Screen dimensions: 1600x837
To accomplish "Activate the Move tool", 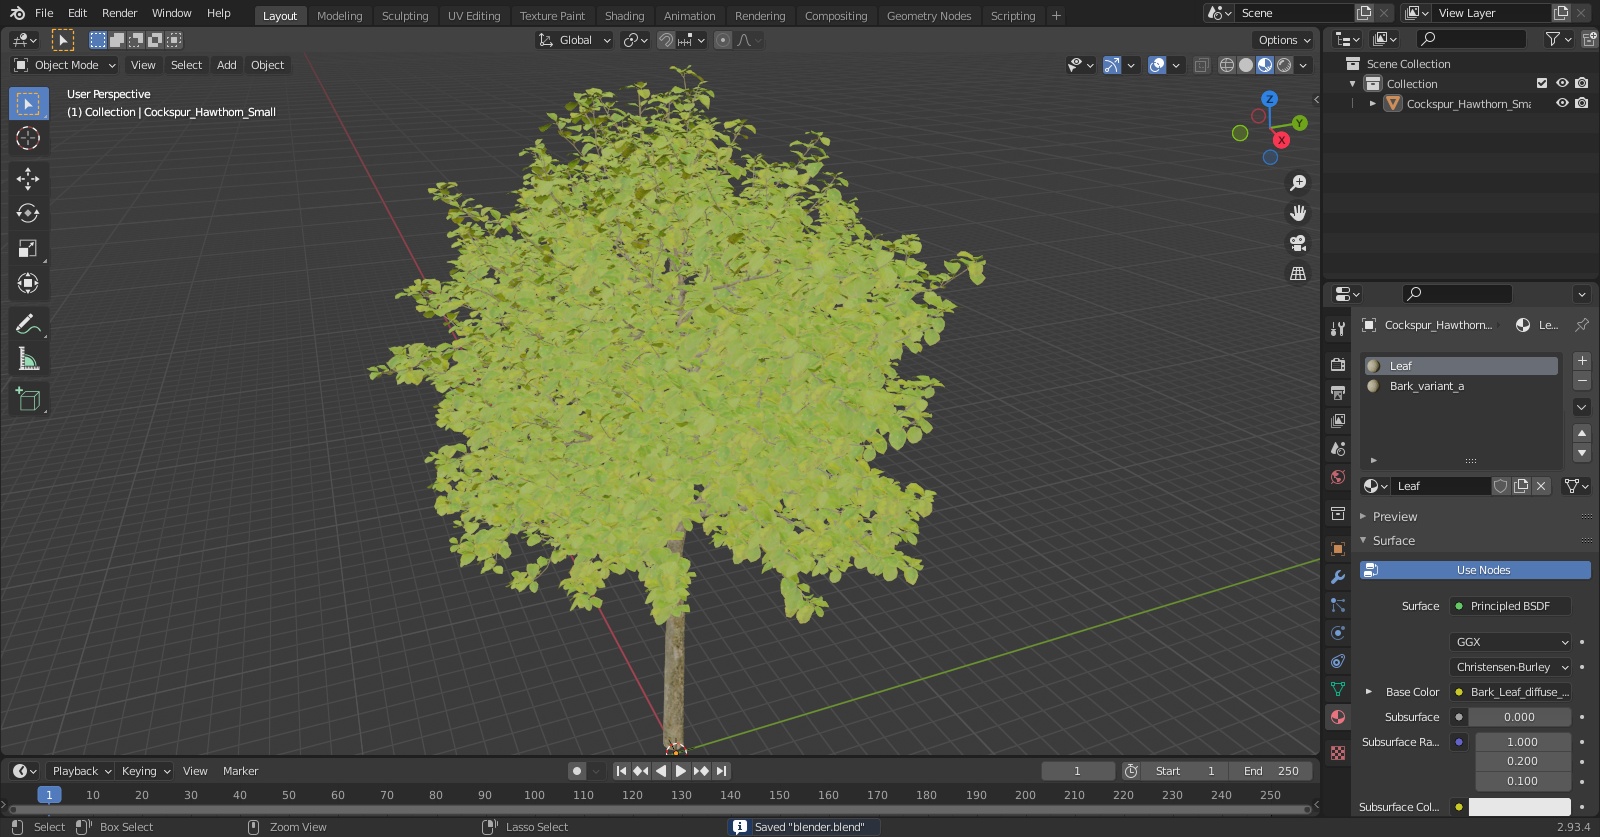I will click(x=28, y=178).
